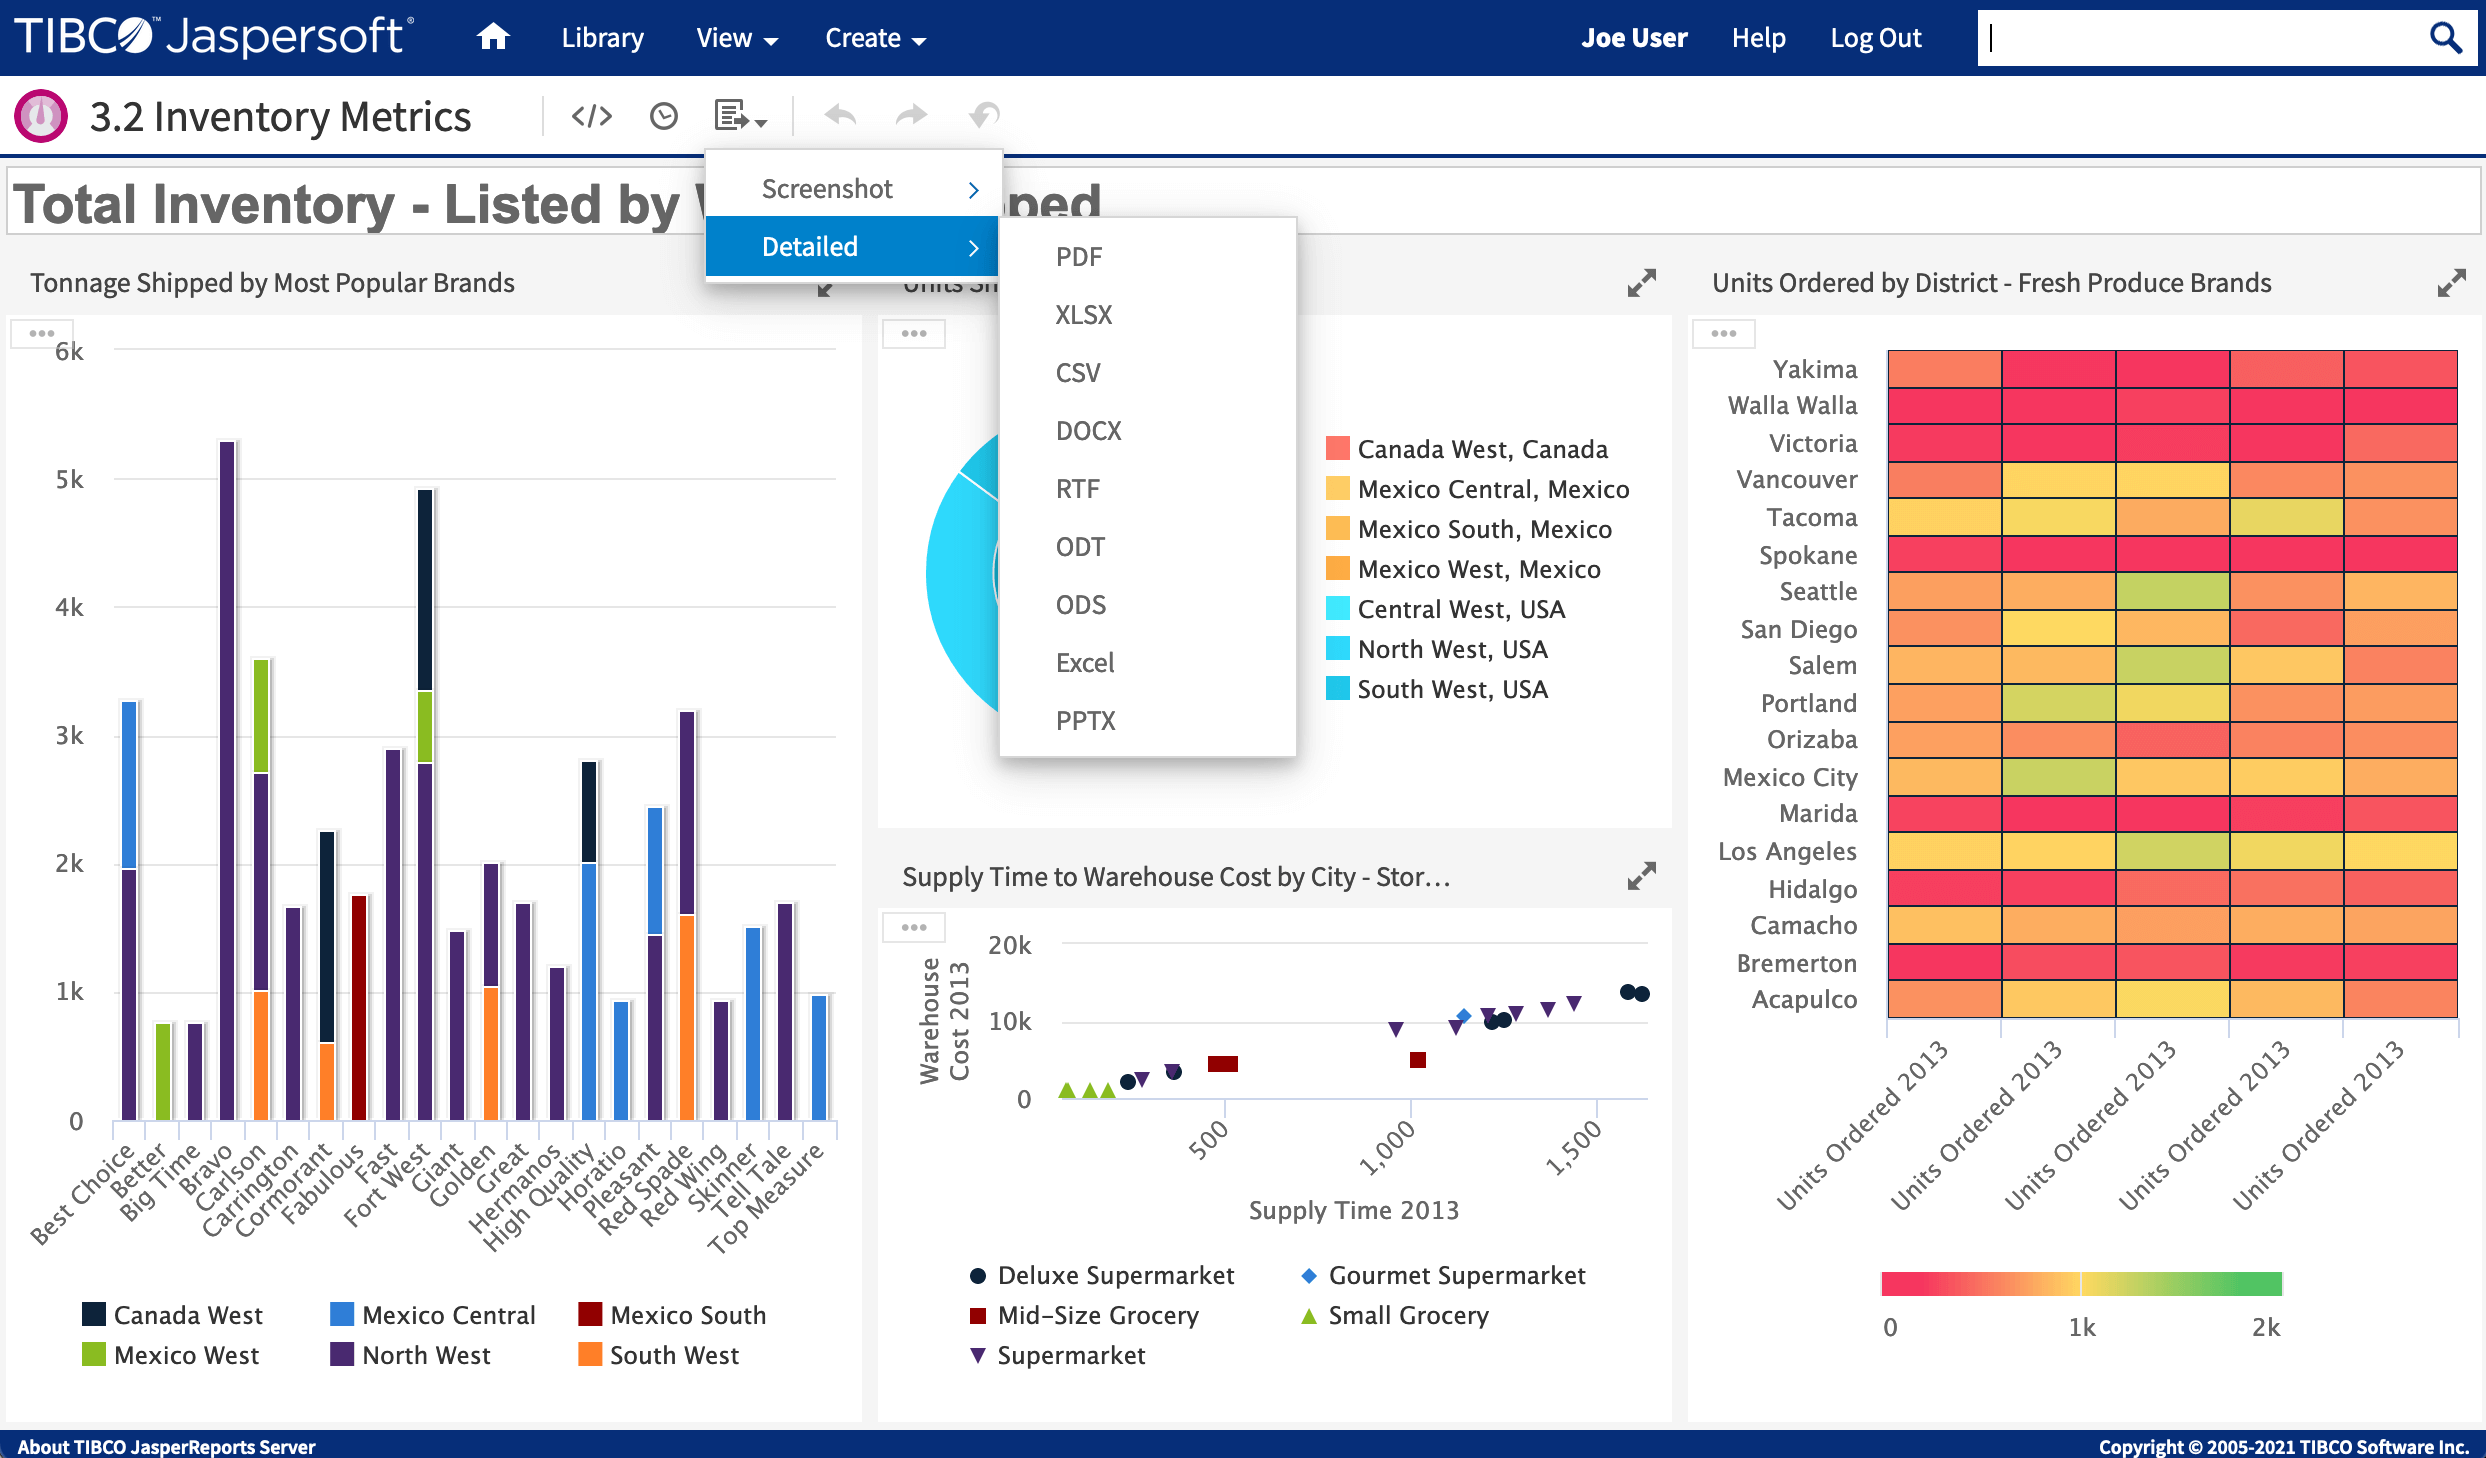Viewport: 2486px width, 1458px height.
Task: Click the heat map color scale bar
Action: click(x=2081, y=1283)
